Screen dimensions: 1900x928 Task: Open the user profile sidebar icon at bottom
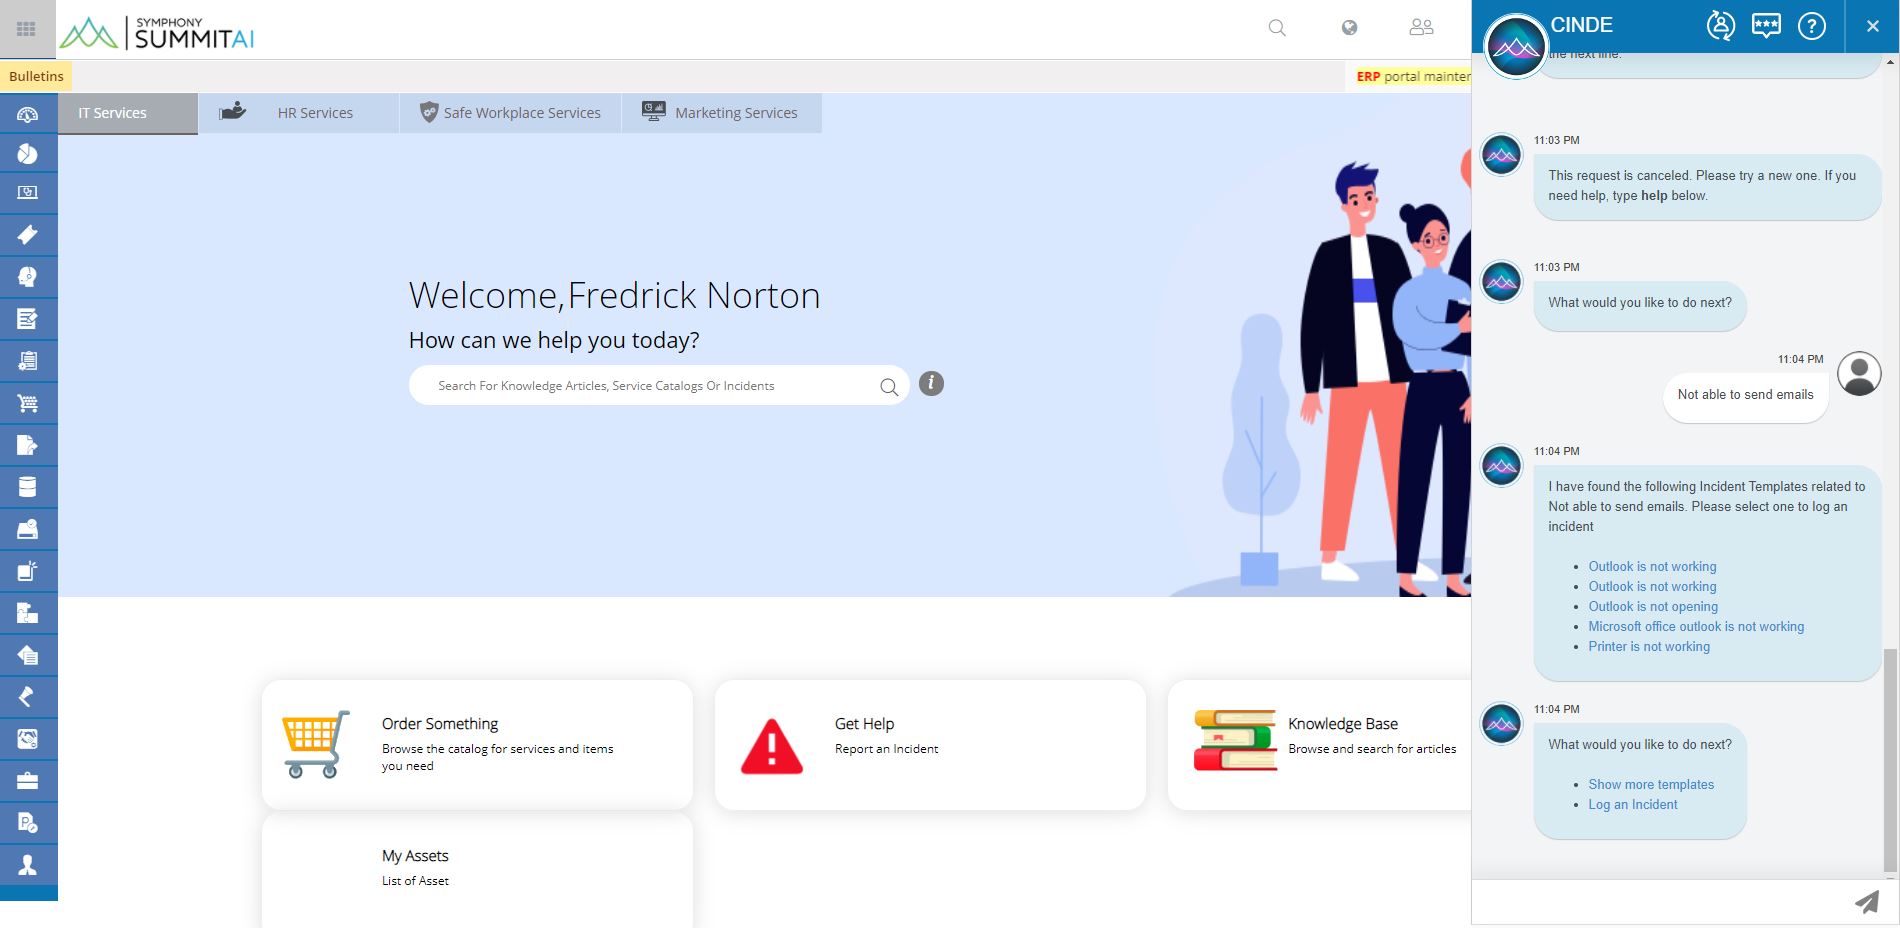click(x=28, y=865)
